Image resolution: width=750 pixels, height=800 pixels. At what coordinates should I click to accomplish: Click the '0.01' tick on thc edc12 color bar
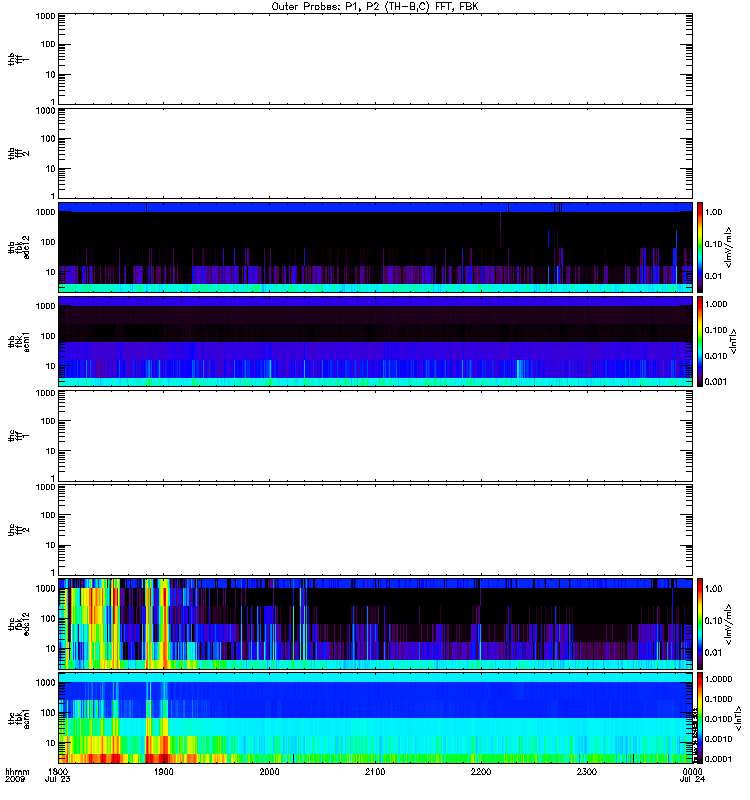(713, 653)
